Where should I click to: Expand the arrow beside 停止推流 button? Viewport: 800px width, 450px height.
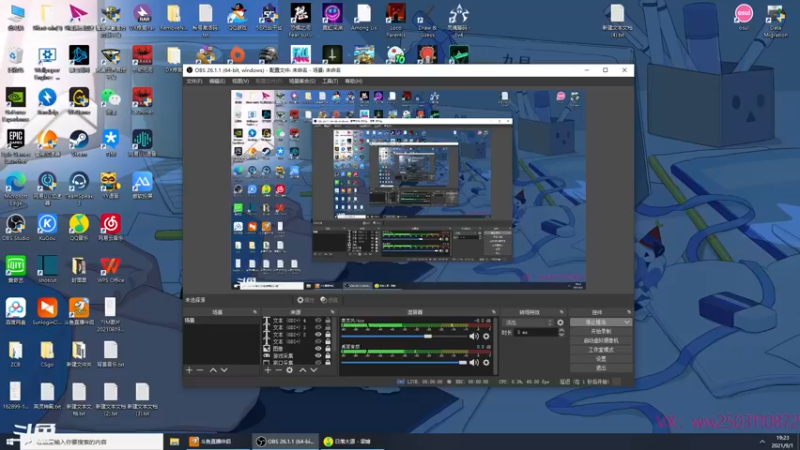point(627,322)
